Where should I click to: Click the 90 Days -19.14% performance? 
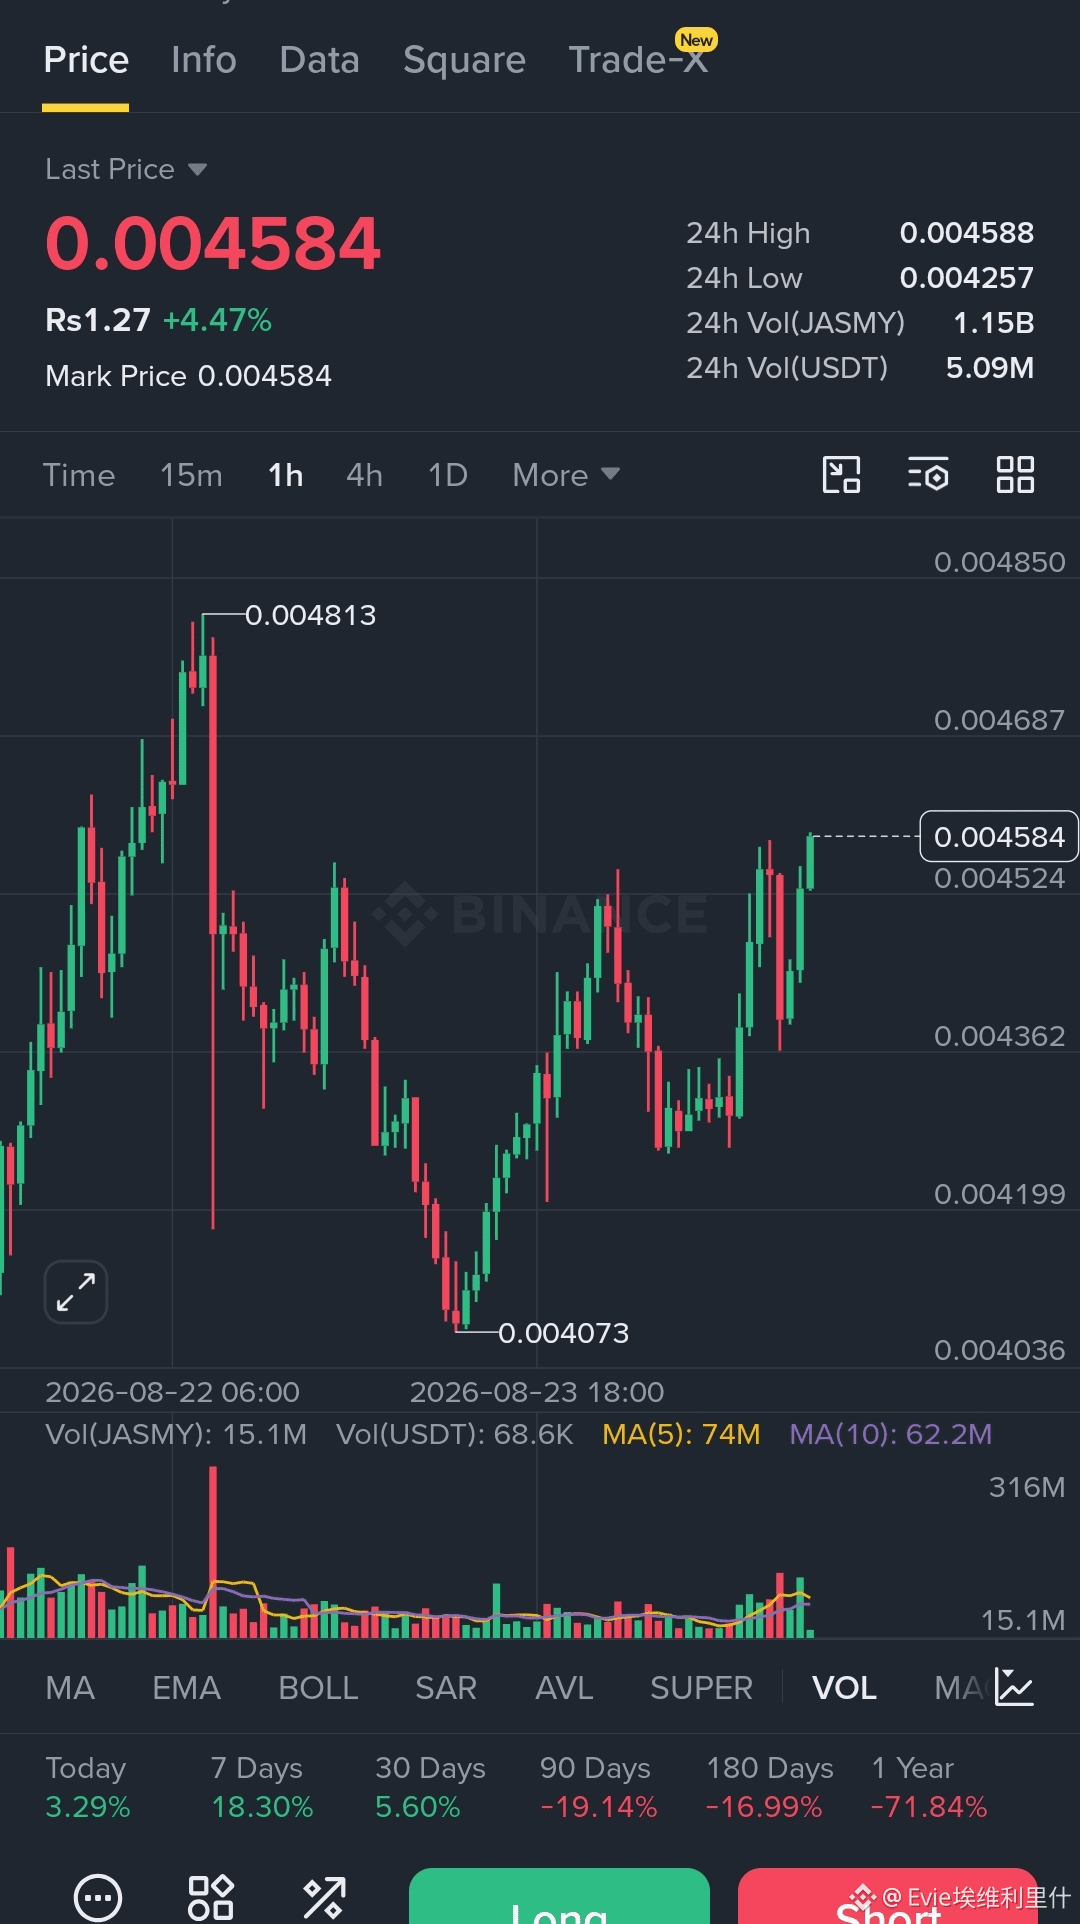coord(598,1787)
